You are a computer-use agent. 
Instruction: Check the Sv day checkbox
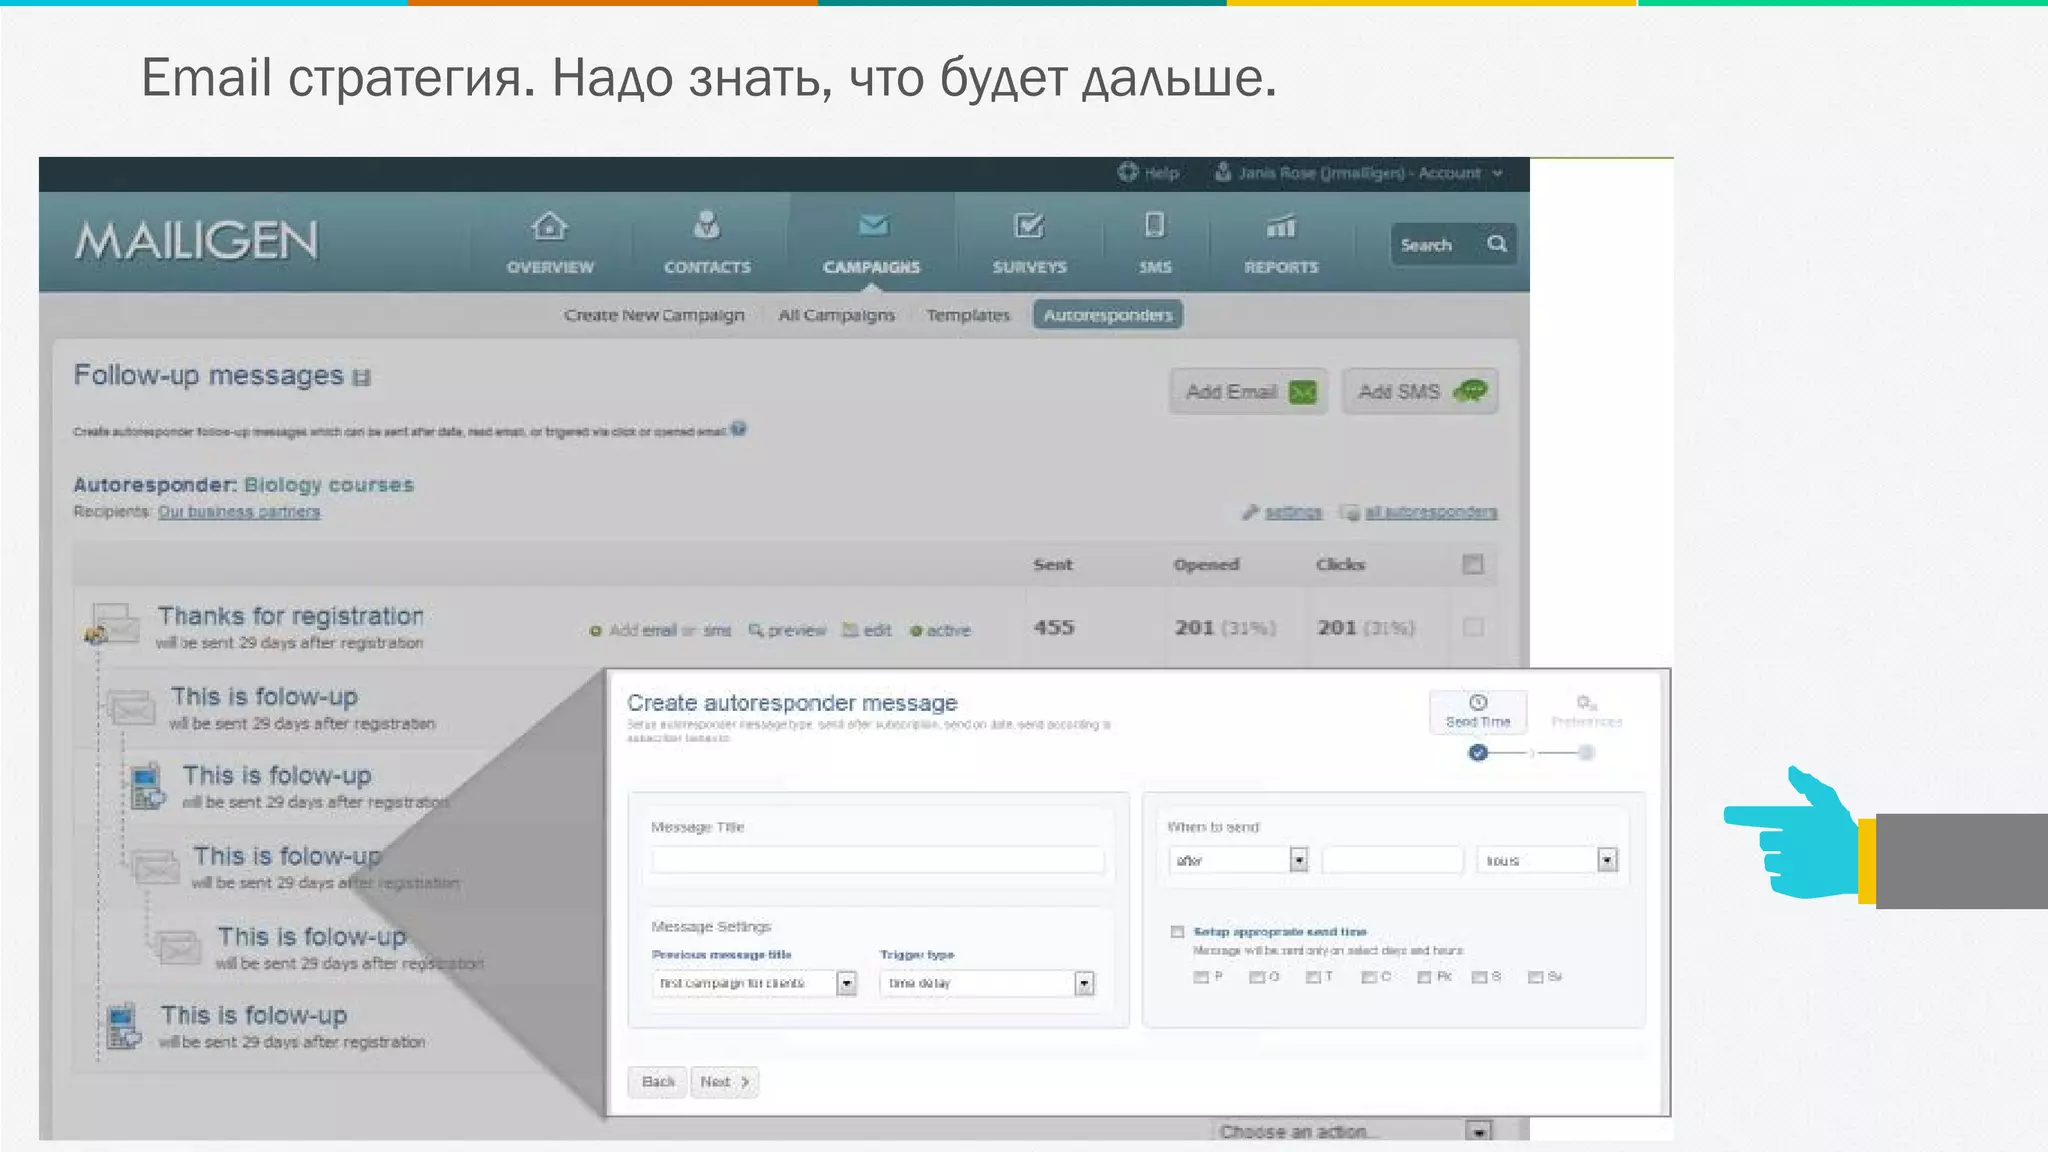[1535, 977]
